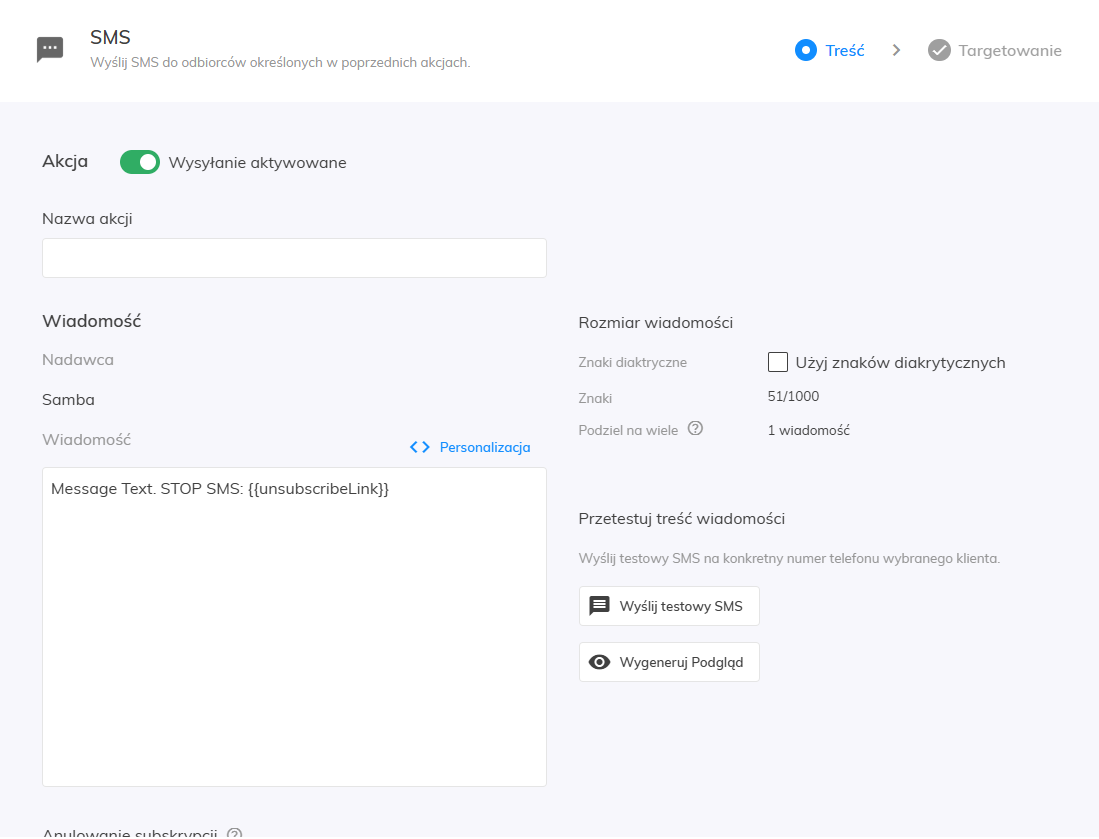Screen dimensions: 1099x839
Task: Focus the Nazwa akcji input field
Action: point(294,258)
